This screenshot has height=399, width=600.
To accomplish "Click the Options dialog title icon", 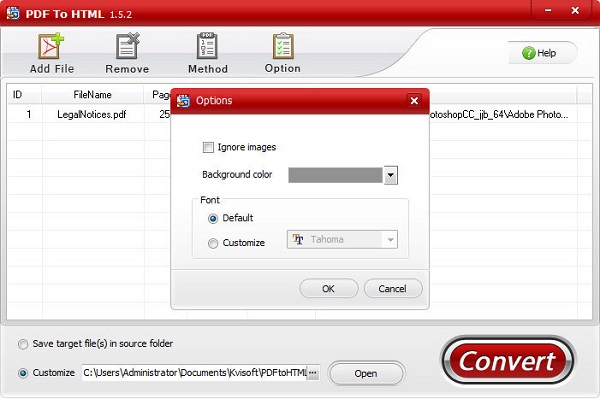I will pos(183,101).
